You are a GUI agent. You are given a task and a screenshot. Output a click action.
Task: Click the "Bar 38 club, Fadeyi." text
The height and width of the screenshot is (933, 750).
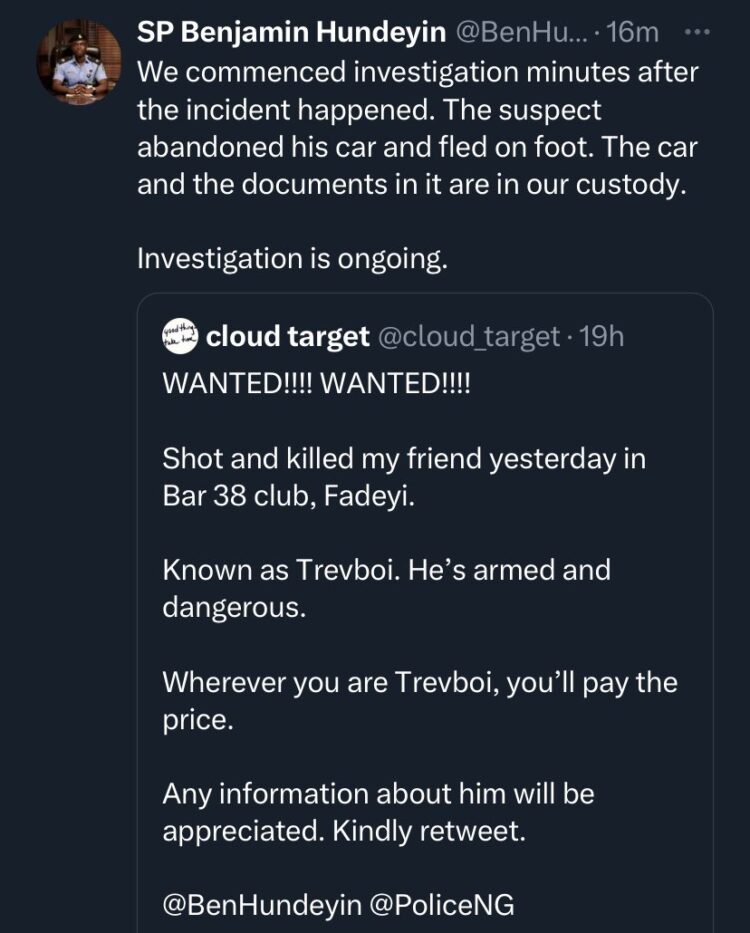[288, 496]
